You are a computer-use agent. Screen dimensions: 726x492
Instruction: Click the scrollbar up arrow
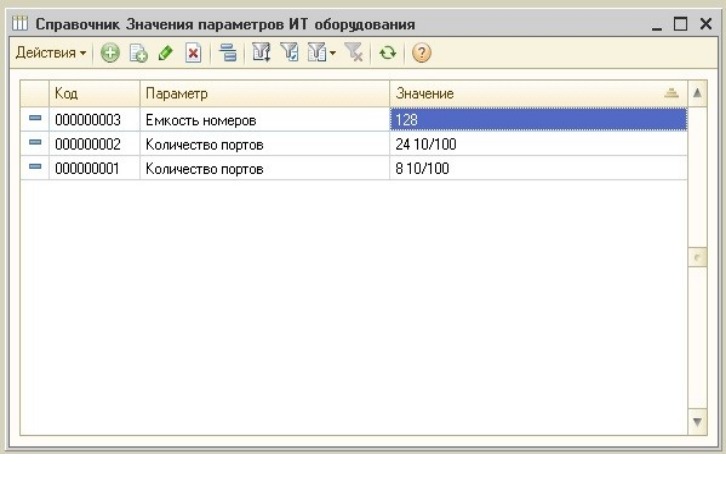tap(697, 93)
